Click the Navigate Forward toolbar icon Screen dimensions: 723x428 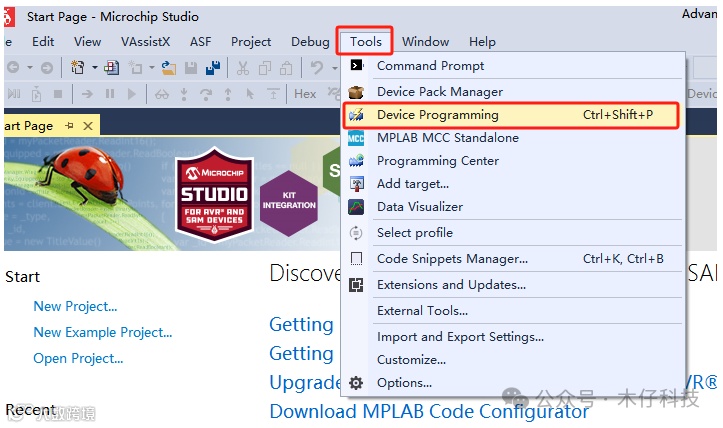pyautogui.click(x=47, y=68)
